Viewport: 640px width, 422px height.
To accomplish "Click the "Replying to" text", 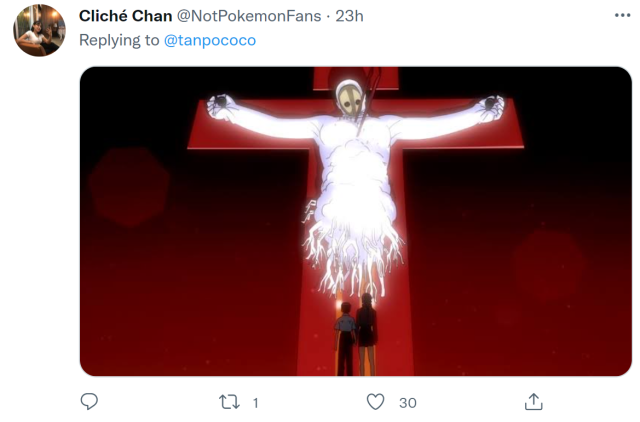I will (x=117, y=40).
